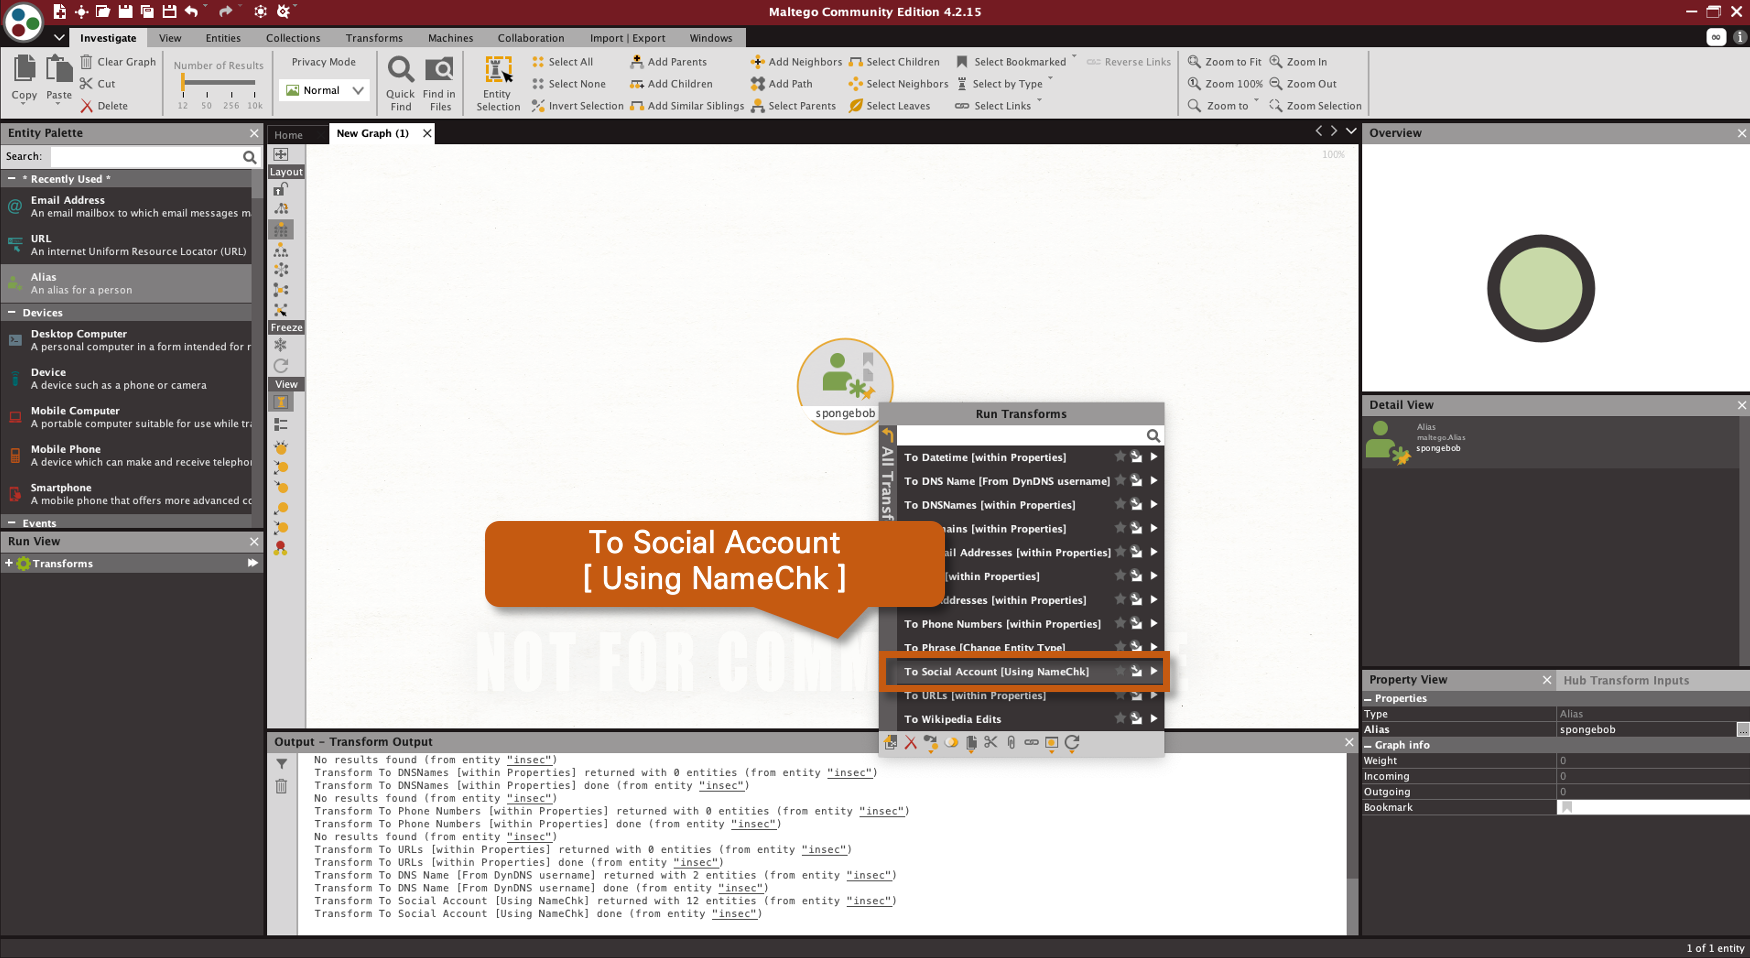Click the Undo arrow in title bar
This screenshot has height=958, width=1750.
click(191, 11)
